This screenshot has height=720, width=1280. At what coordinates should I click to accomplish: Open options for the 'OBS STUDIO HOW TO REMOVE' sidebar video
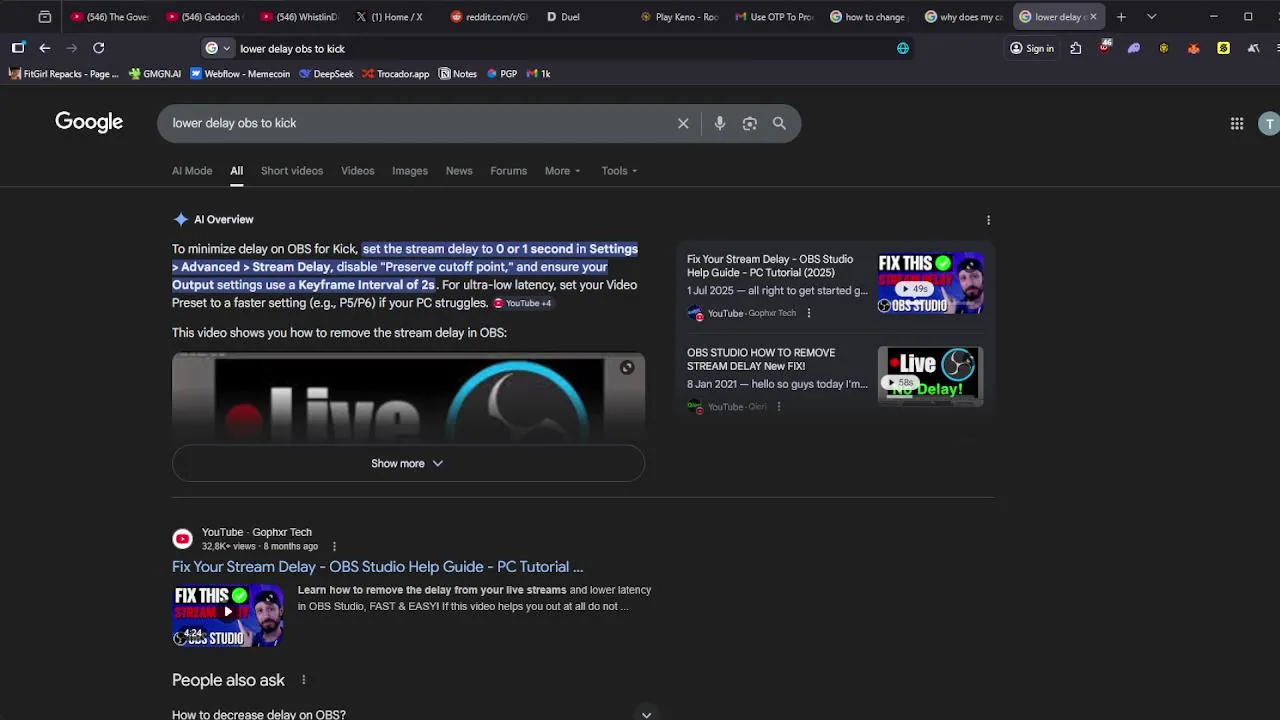tap(778, 407)
